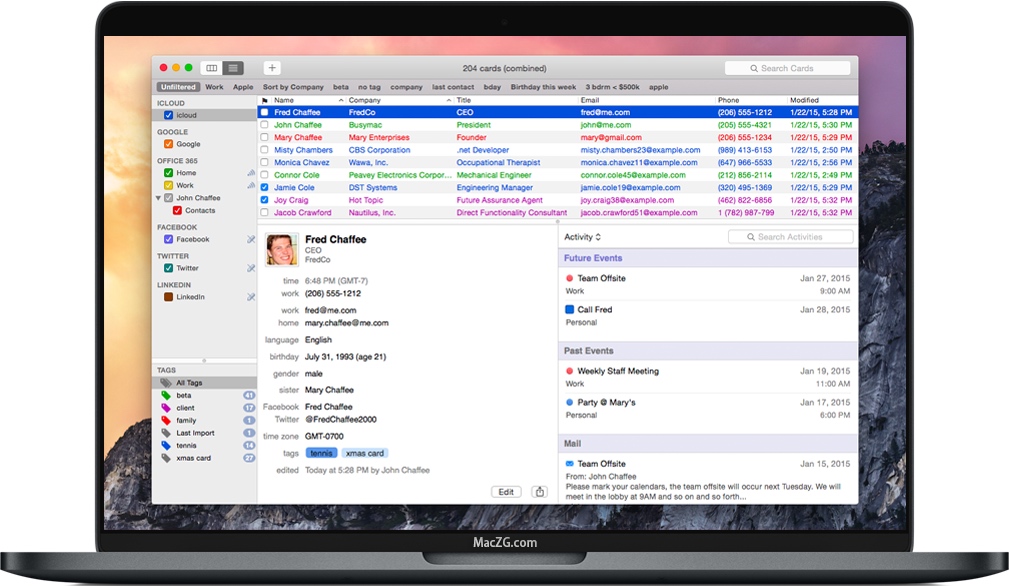Click the disconnected icon beside Twitter
Screen dimensions: 1009x586
251,268
